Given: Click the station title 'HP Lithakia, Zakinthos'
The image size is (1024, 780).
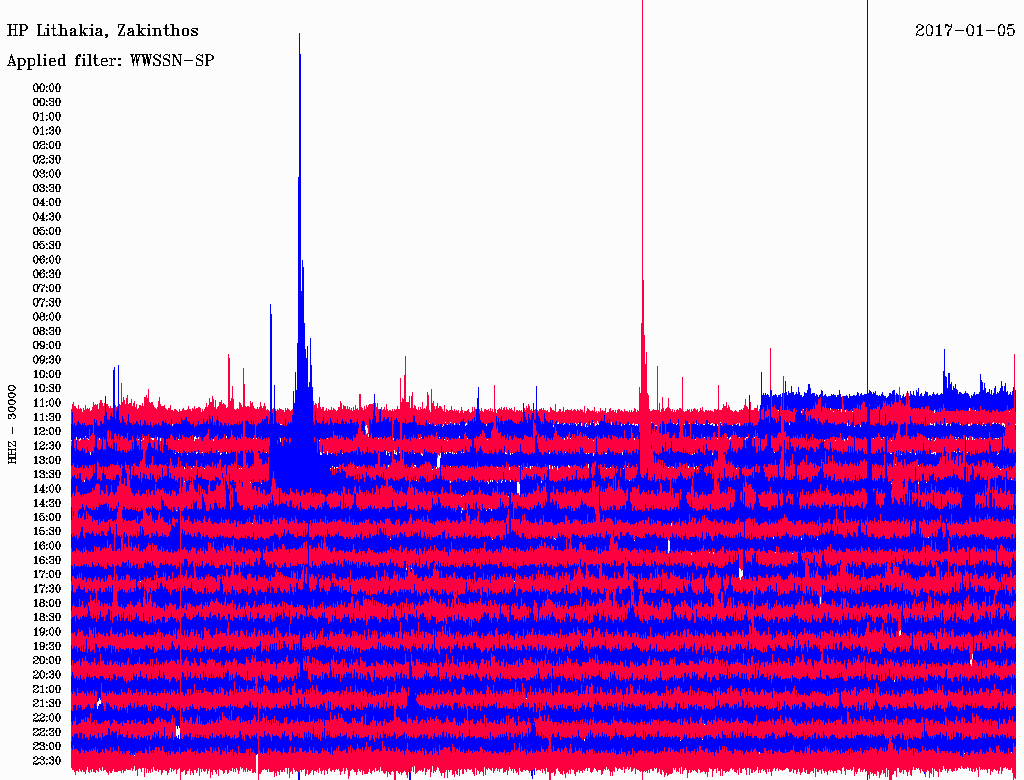Looking at the screenshot, I should pyautogui.click(x=103, y=31).
